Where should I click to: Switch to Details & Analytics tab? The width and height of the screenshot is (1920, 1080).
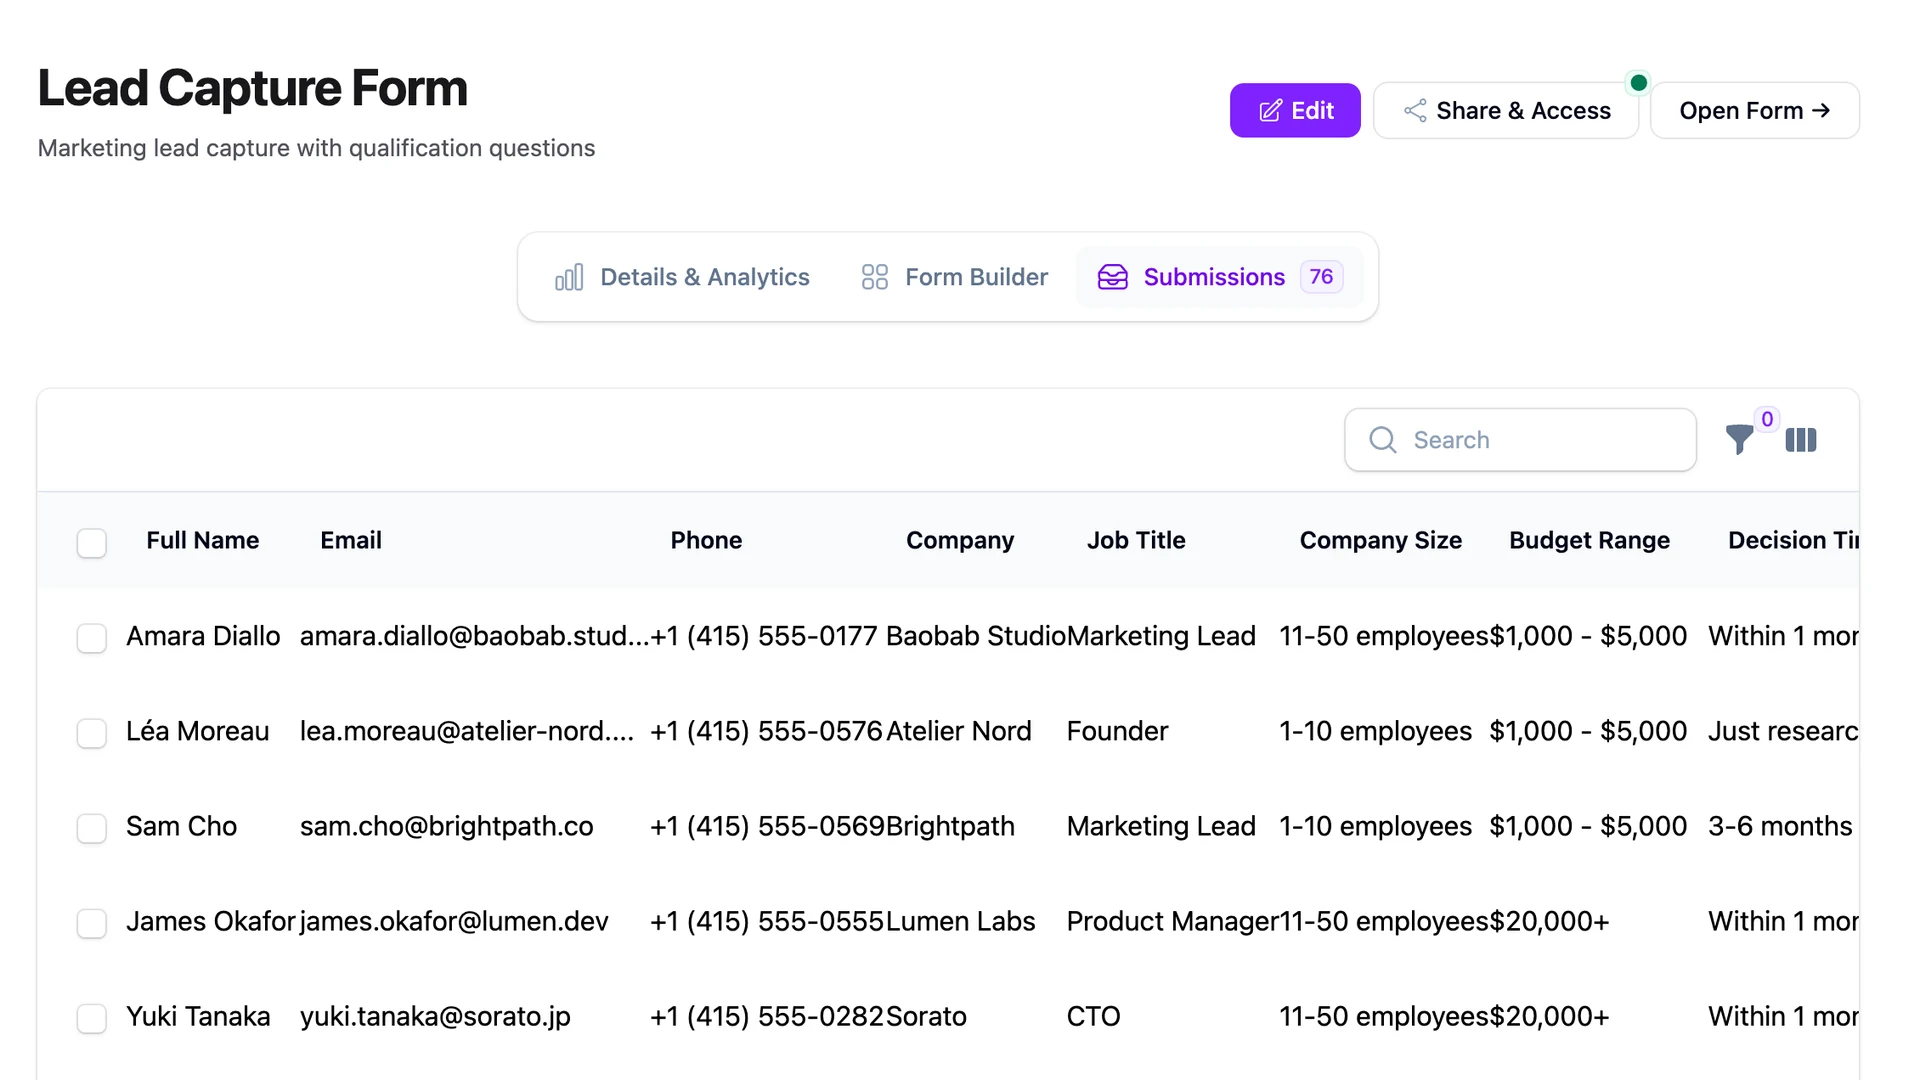(x=682, y=277)
